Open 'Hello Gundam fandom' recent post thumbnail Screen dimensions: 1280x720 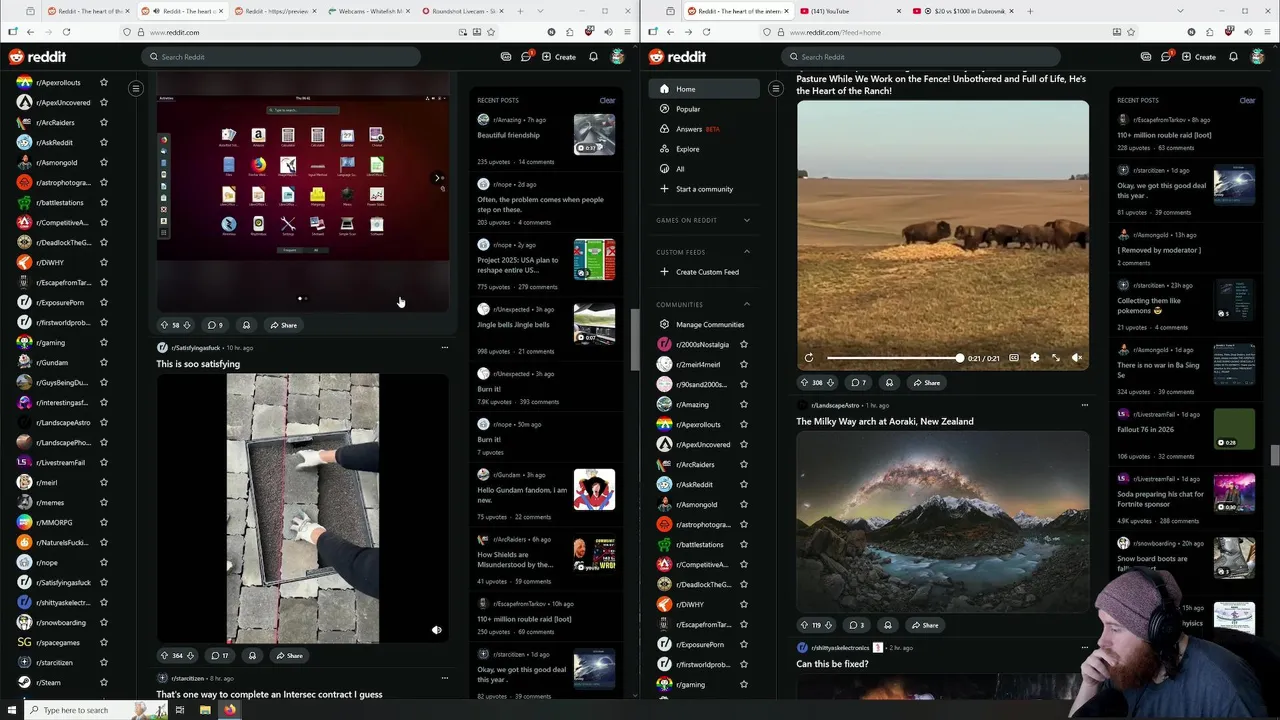594,490
